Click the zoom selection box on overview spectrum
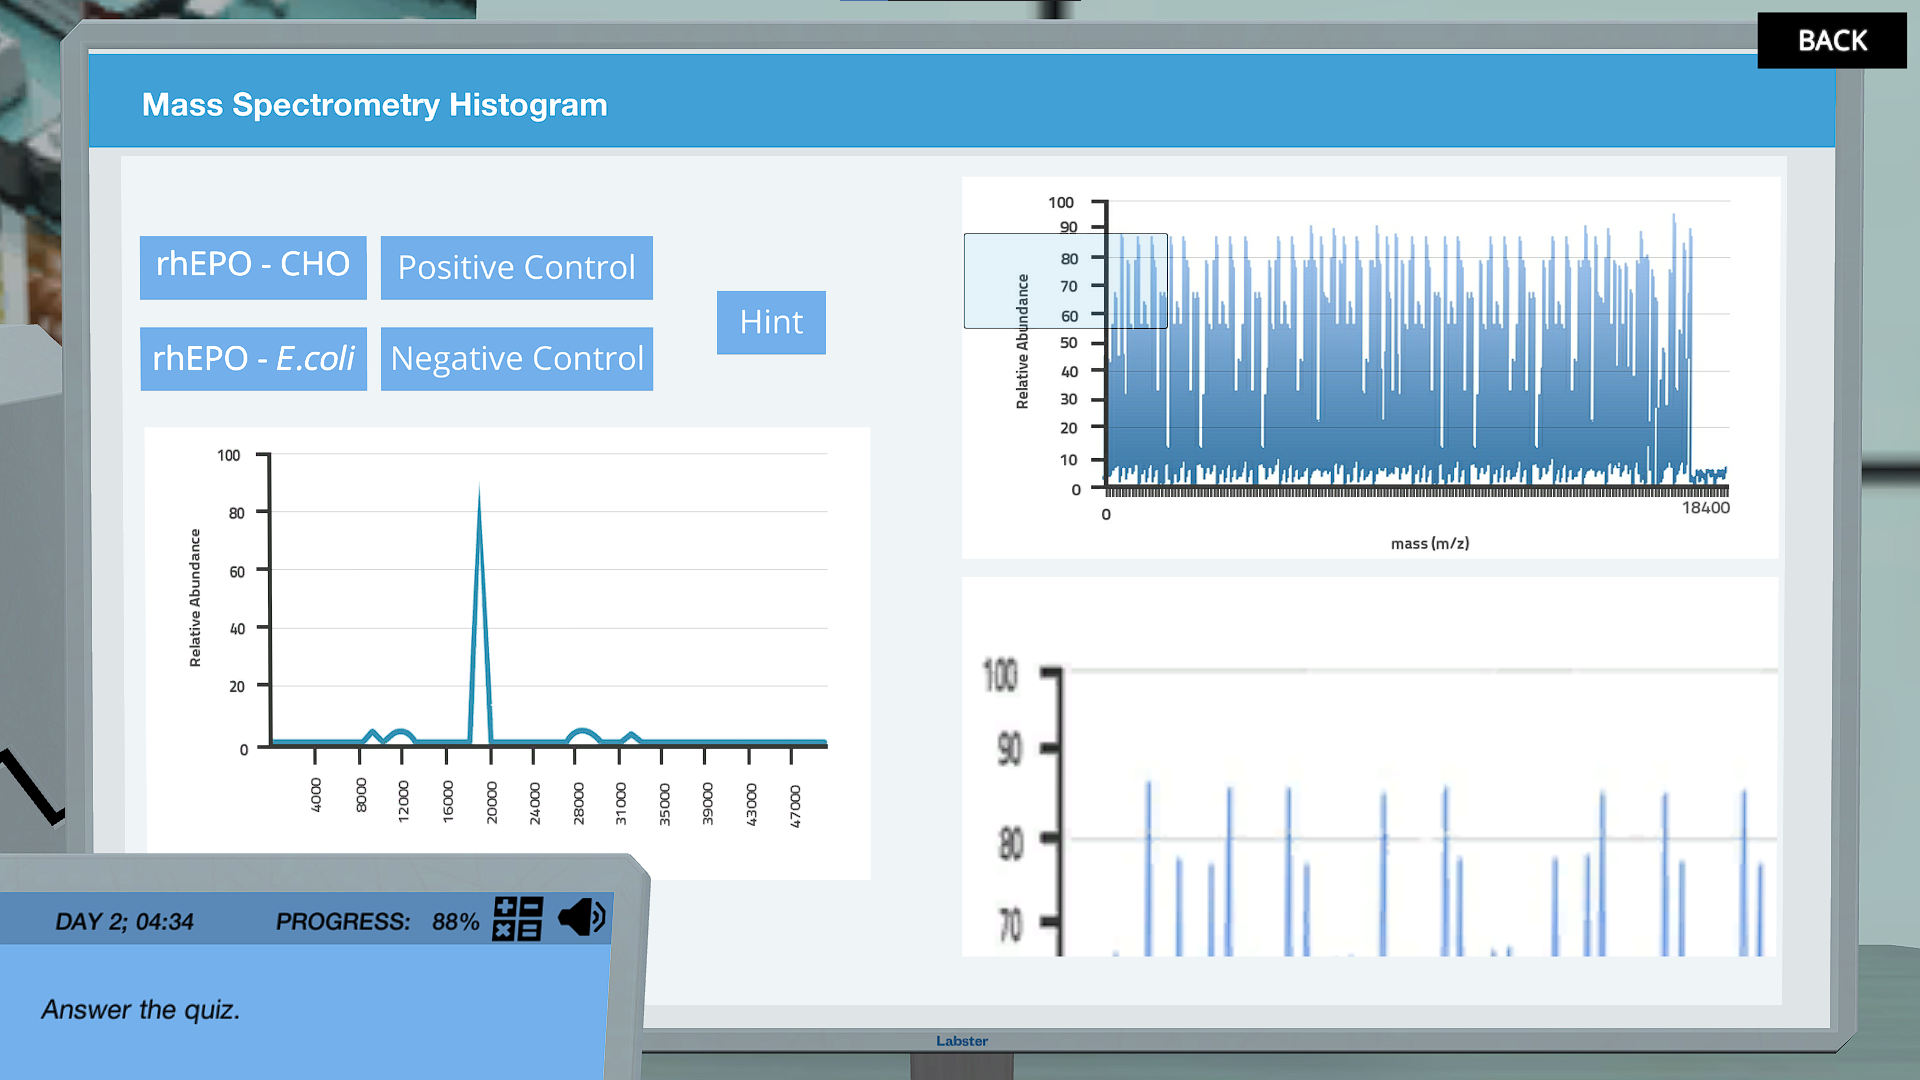The image size is (1920, 1080). (x=1065, y=281)
